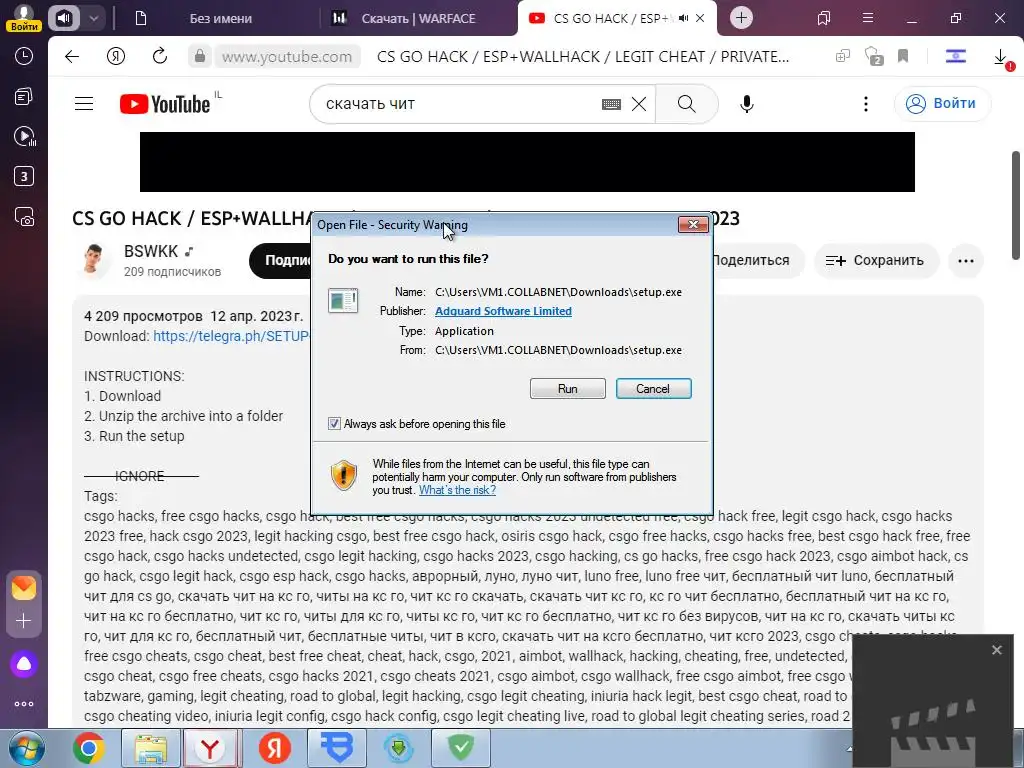The width and height of the screenshot is (1024, 768).
Task: Open the on-screen keyboard icon in search
Action: pyautogui.click(x=611, y=104)
